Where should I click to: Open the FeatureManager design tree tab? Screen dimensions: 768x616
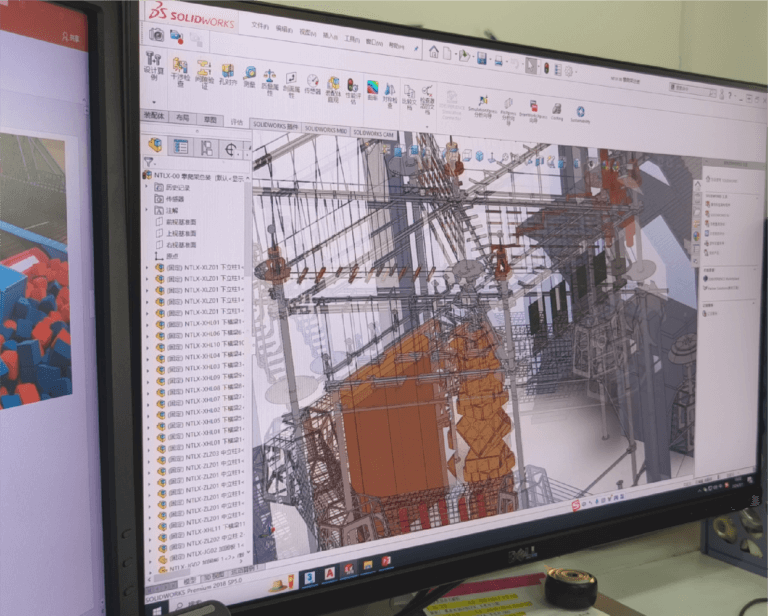pos(156,145)
